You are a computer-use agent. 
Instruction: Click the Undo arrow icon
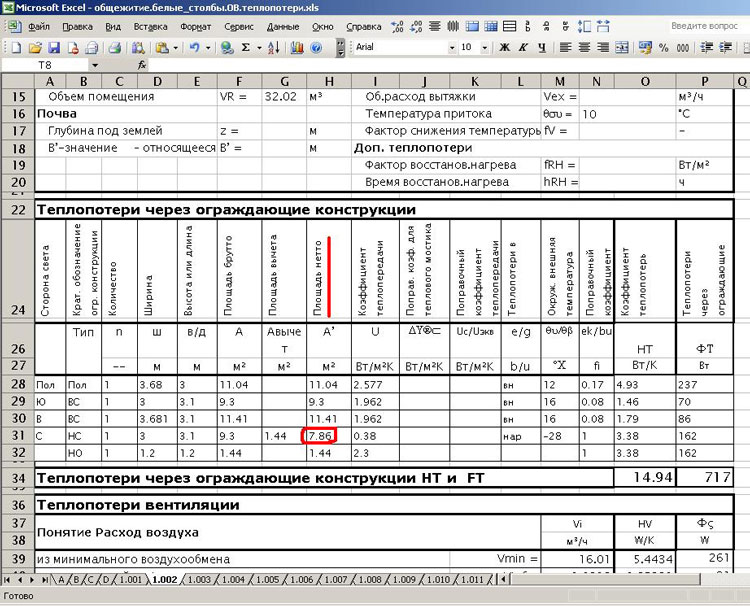[x=193, y=47]
